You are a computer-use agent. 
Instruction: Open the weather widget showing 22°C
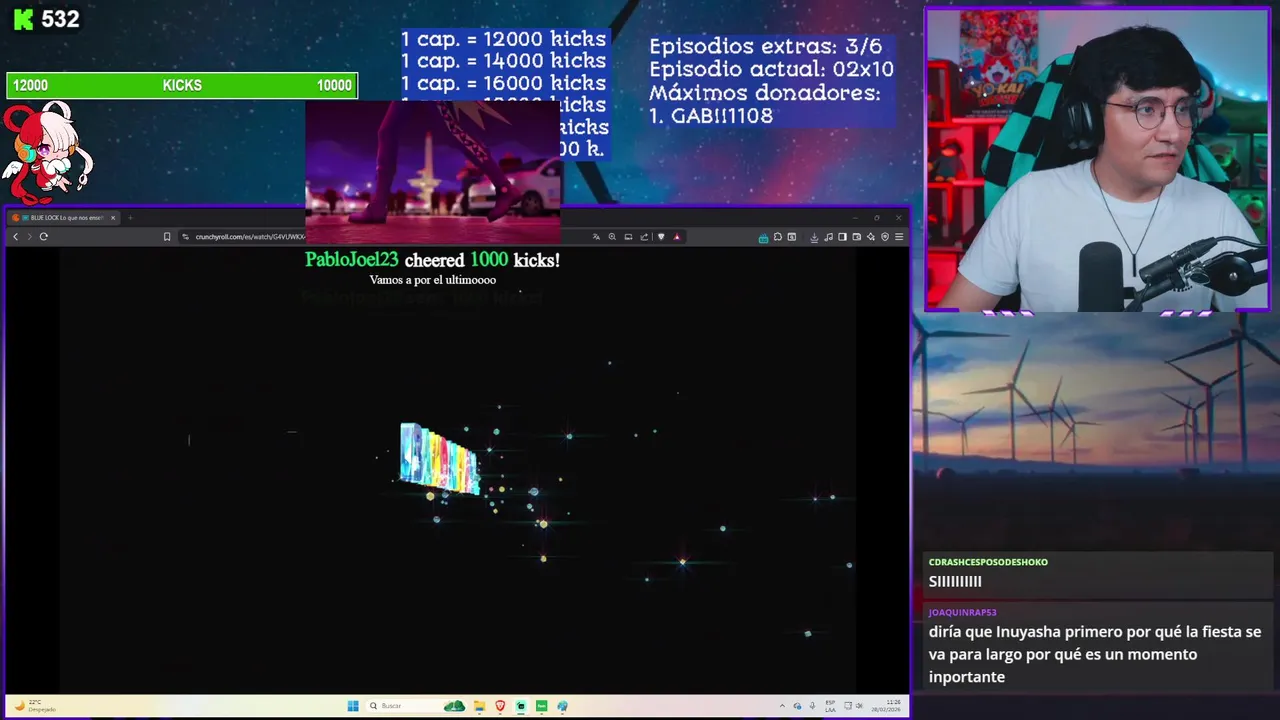click(35, 706)
